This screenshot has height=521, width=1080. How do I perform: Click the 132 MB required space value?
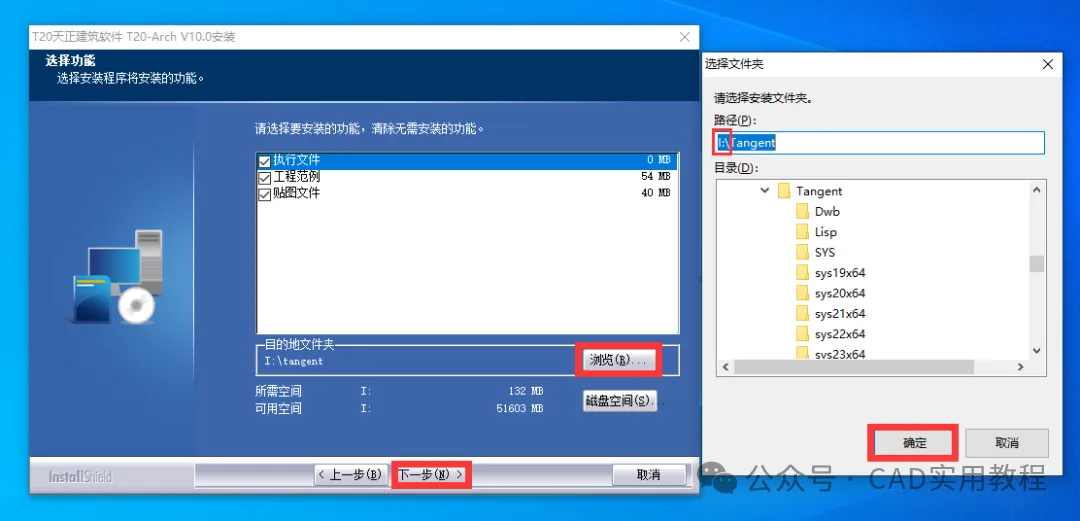[526, 391]
